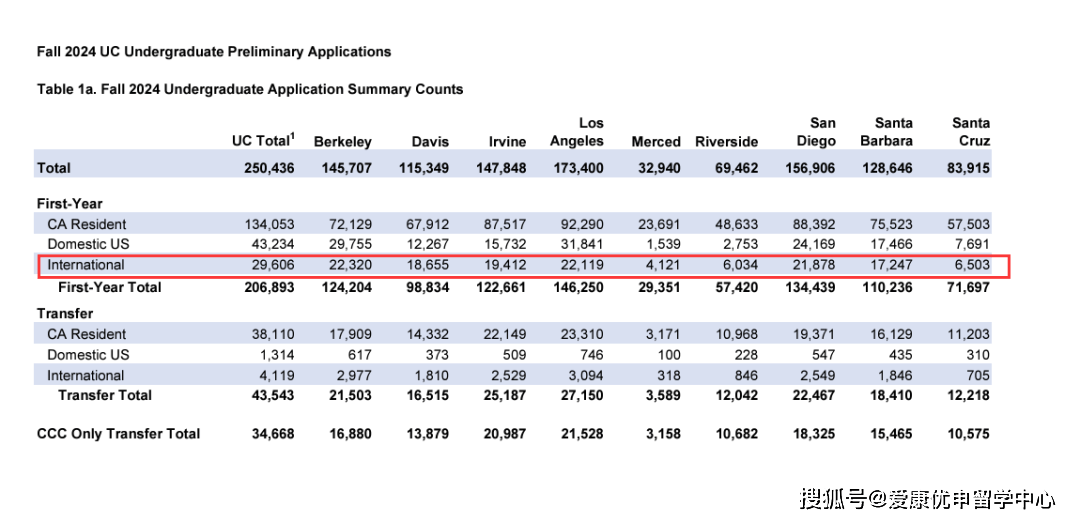Click Berkeley CA Resident value 72,129
Image resolution: width=1080 pixels, height=522 pixels.
351,224
